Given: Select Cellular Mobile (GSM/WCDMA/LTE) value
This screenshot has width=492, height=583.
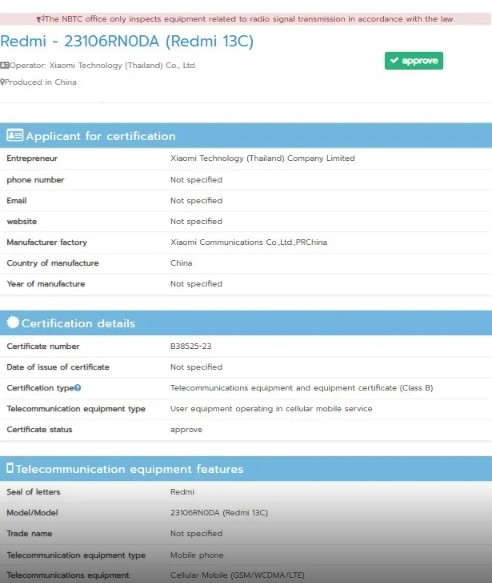Looking at the screenshot, I should coord(237,575).
